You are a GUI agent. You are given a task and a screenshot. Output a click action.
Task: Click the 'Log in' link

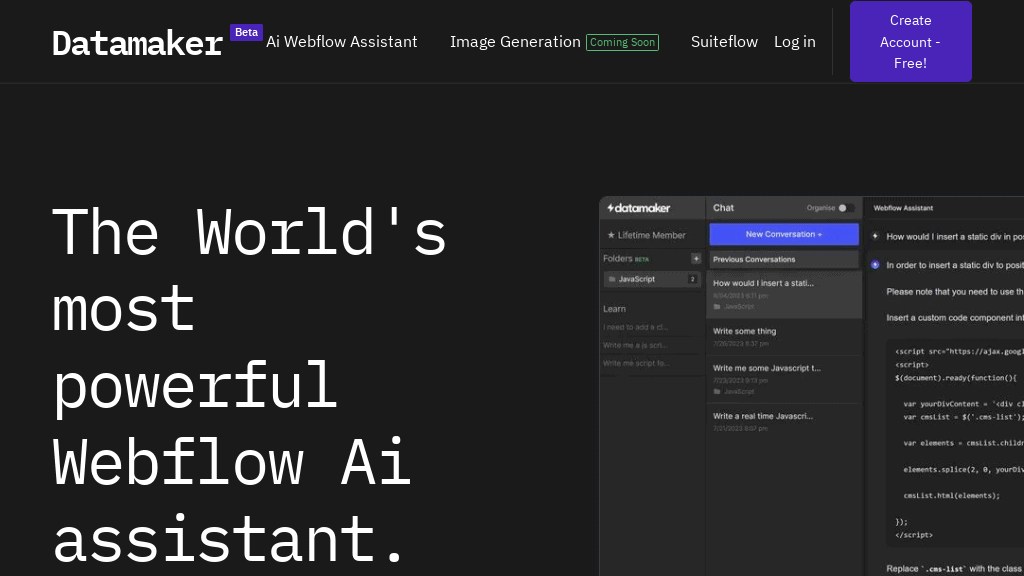tap(794, 42)
